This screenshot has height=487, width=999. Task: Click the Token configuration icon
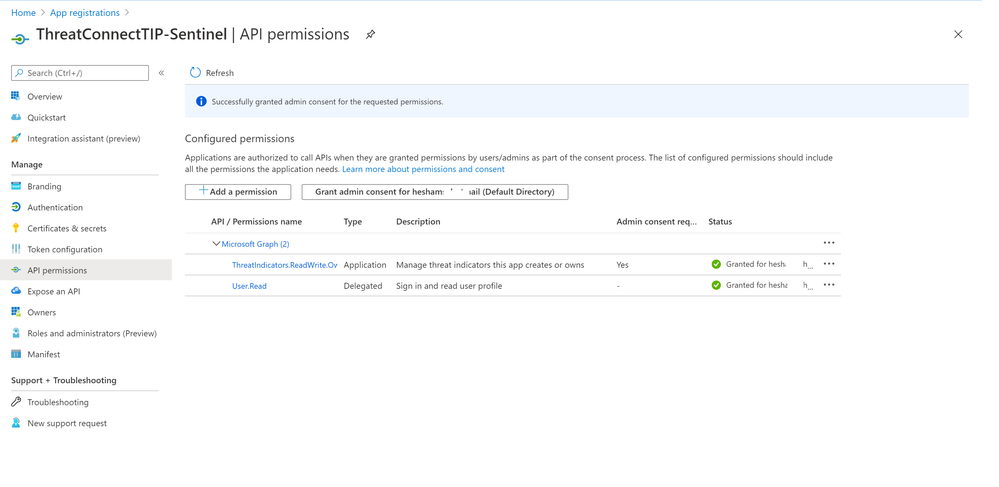pos(16,249)
